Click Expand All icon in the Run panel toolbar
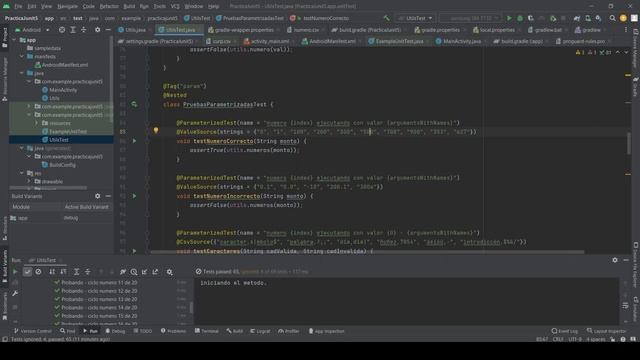This screenshot has height=360, width=640. click(x=76, y=272)
